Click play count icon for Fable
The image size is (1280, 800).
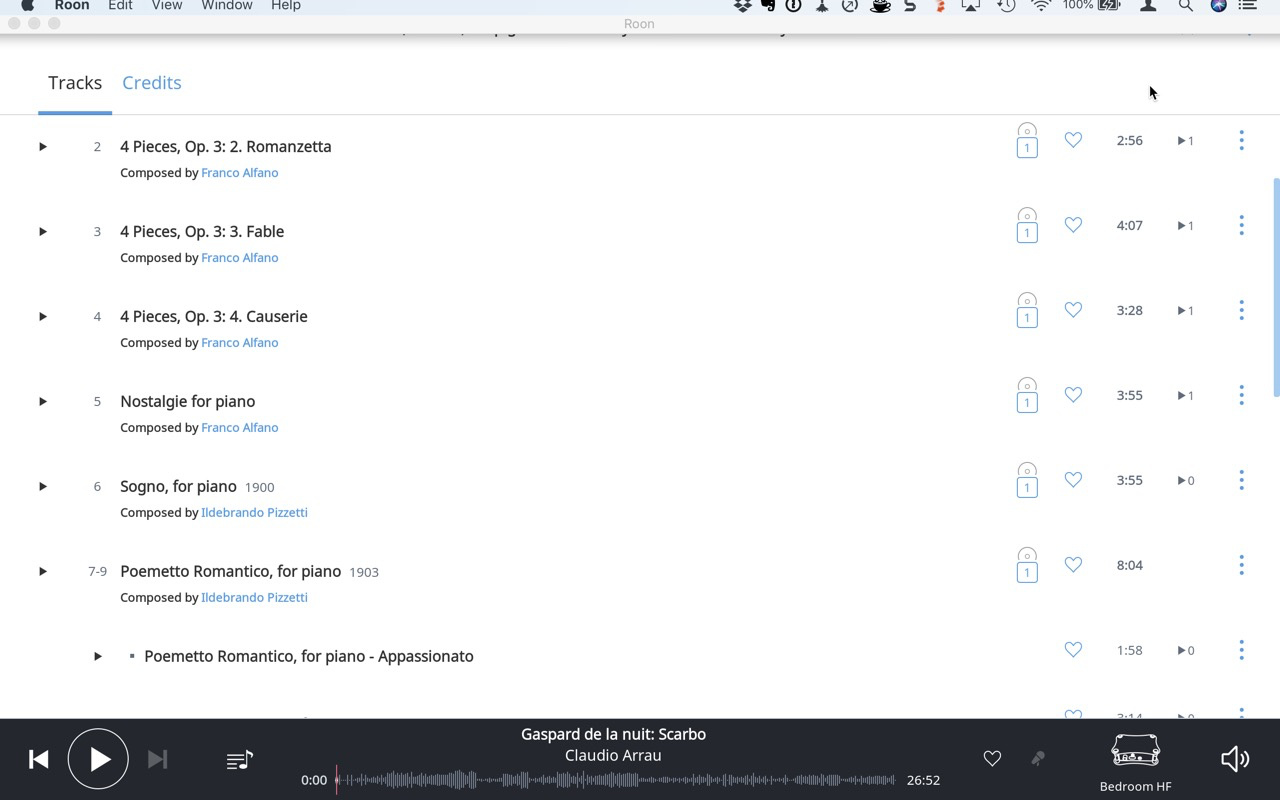[x=1185, y=226]
